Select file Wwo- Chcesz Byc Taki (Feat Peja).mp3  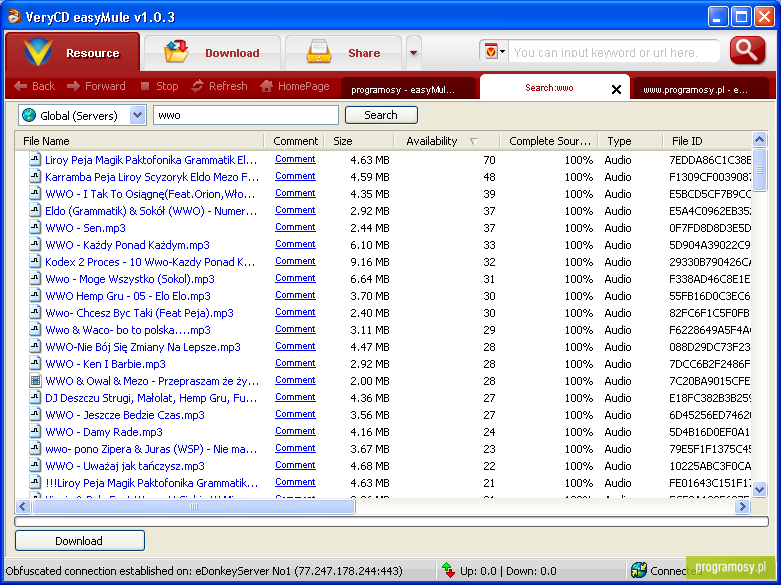[x=139, y=312]
